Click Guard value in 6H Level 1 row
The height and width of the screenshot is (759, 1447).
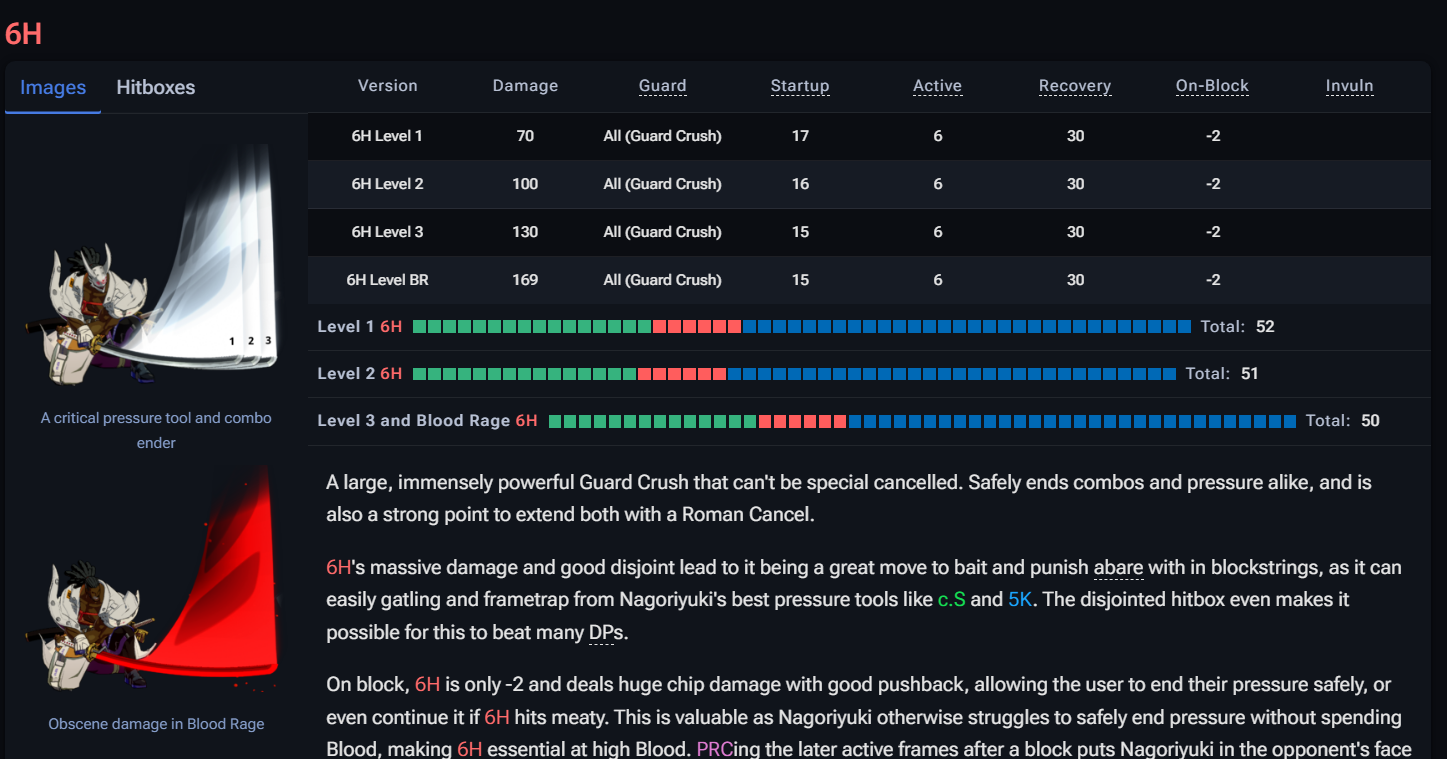662,136
